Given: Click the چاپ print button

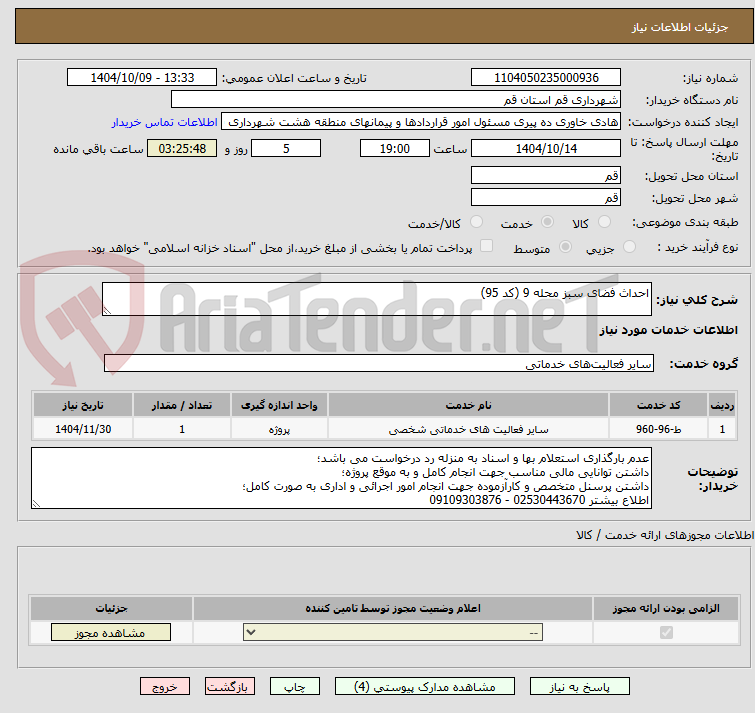Looking at the screenshot, I should (x=295, y=687).
